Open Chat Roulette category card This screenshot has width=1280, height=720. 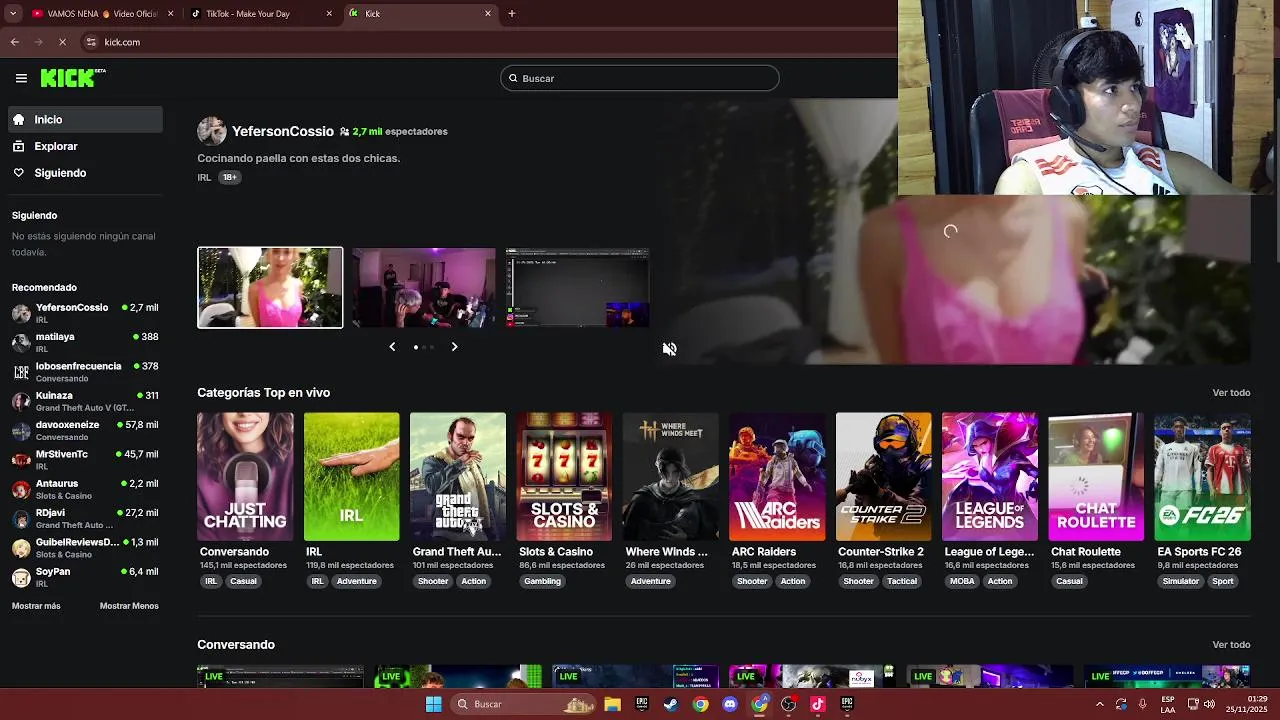click(x=1096, y=476)
